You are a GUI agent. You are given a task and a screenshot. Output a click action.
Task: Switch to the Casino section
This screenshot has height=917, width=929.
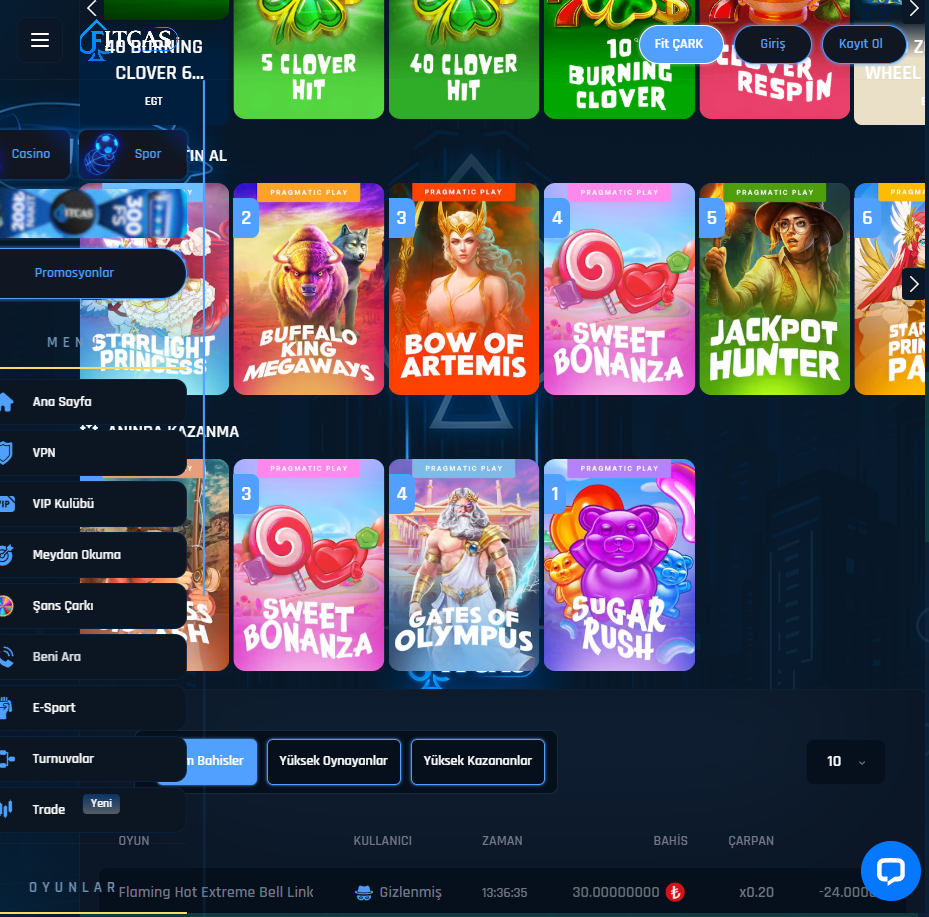(31, 154)
